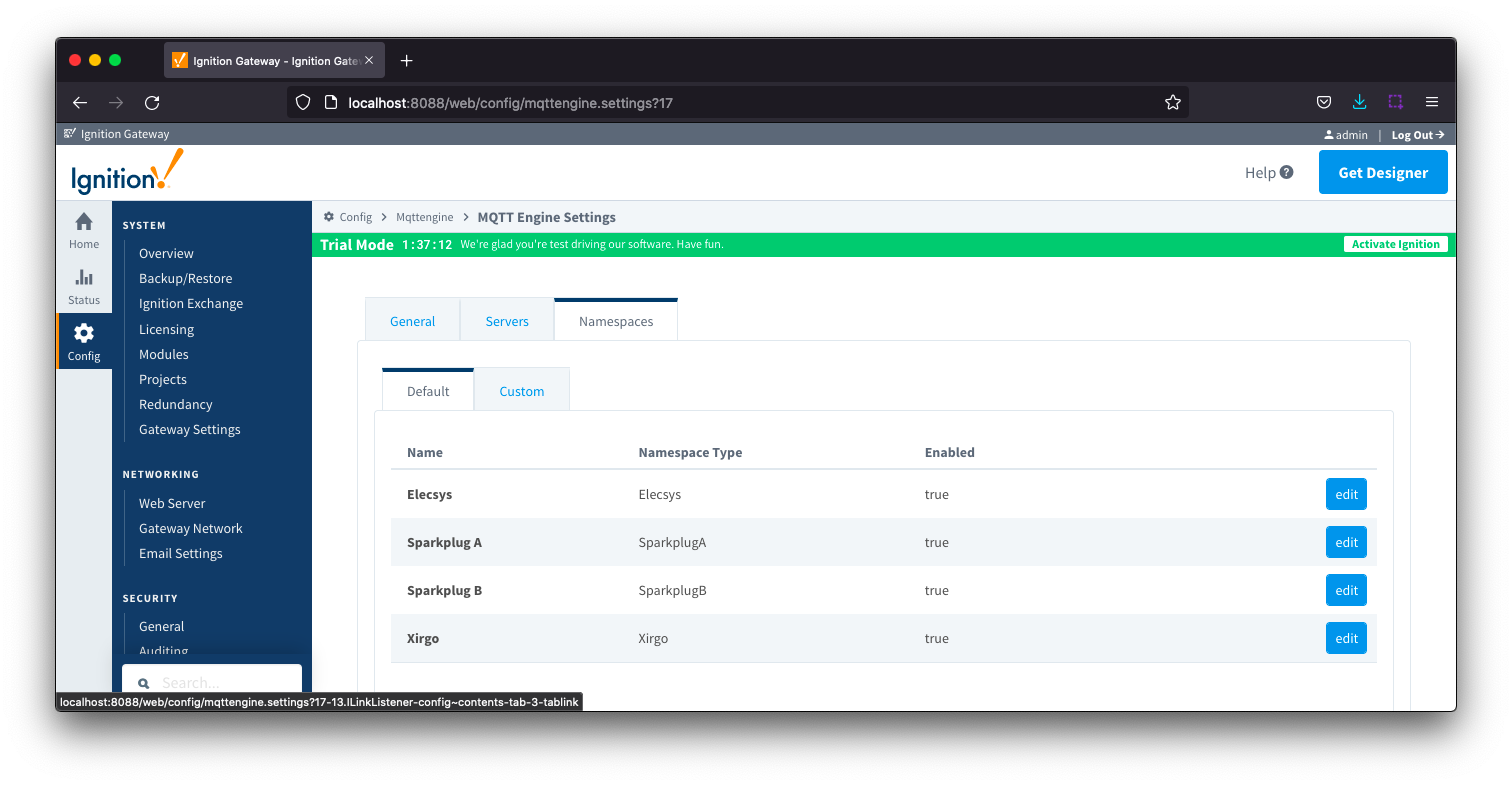1512x785 pixels.
Task: Open the browser hamburger menu
Action: click(1432, 102)
